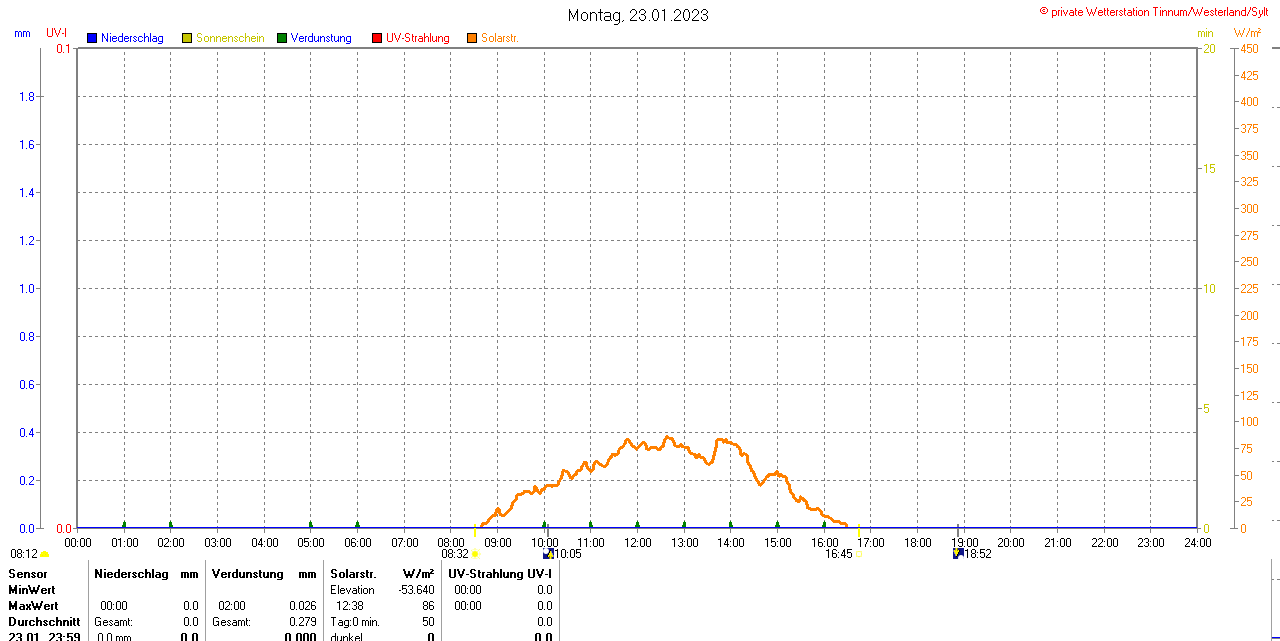Click the Niederschlag legend label
Viewport: 1280px width, 641px height.
point(132,38)
